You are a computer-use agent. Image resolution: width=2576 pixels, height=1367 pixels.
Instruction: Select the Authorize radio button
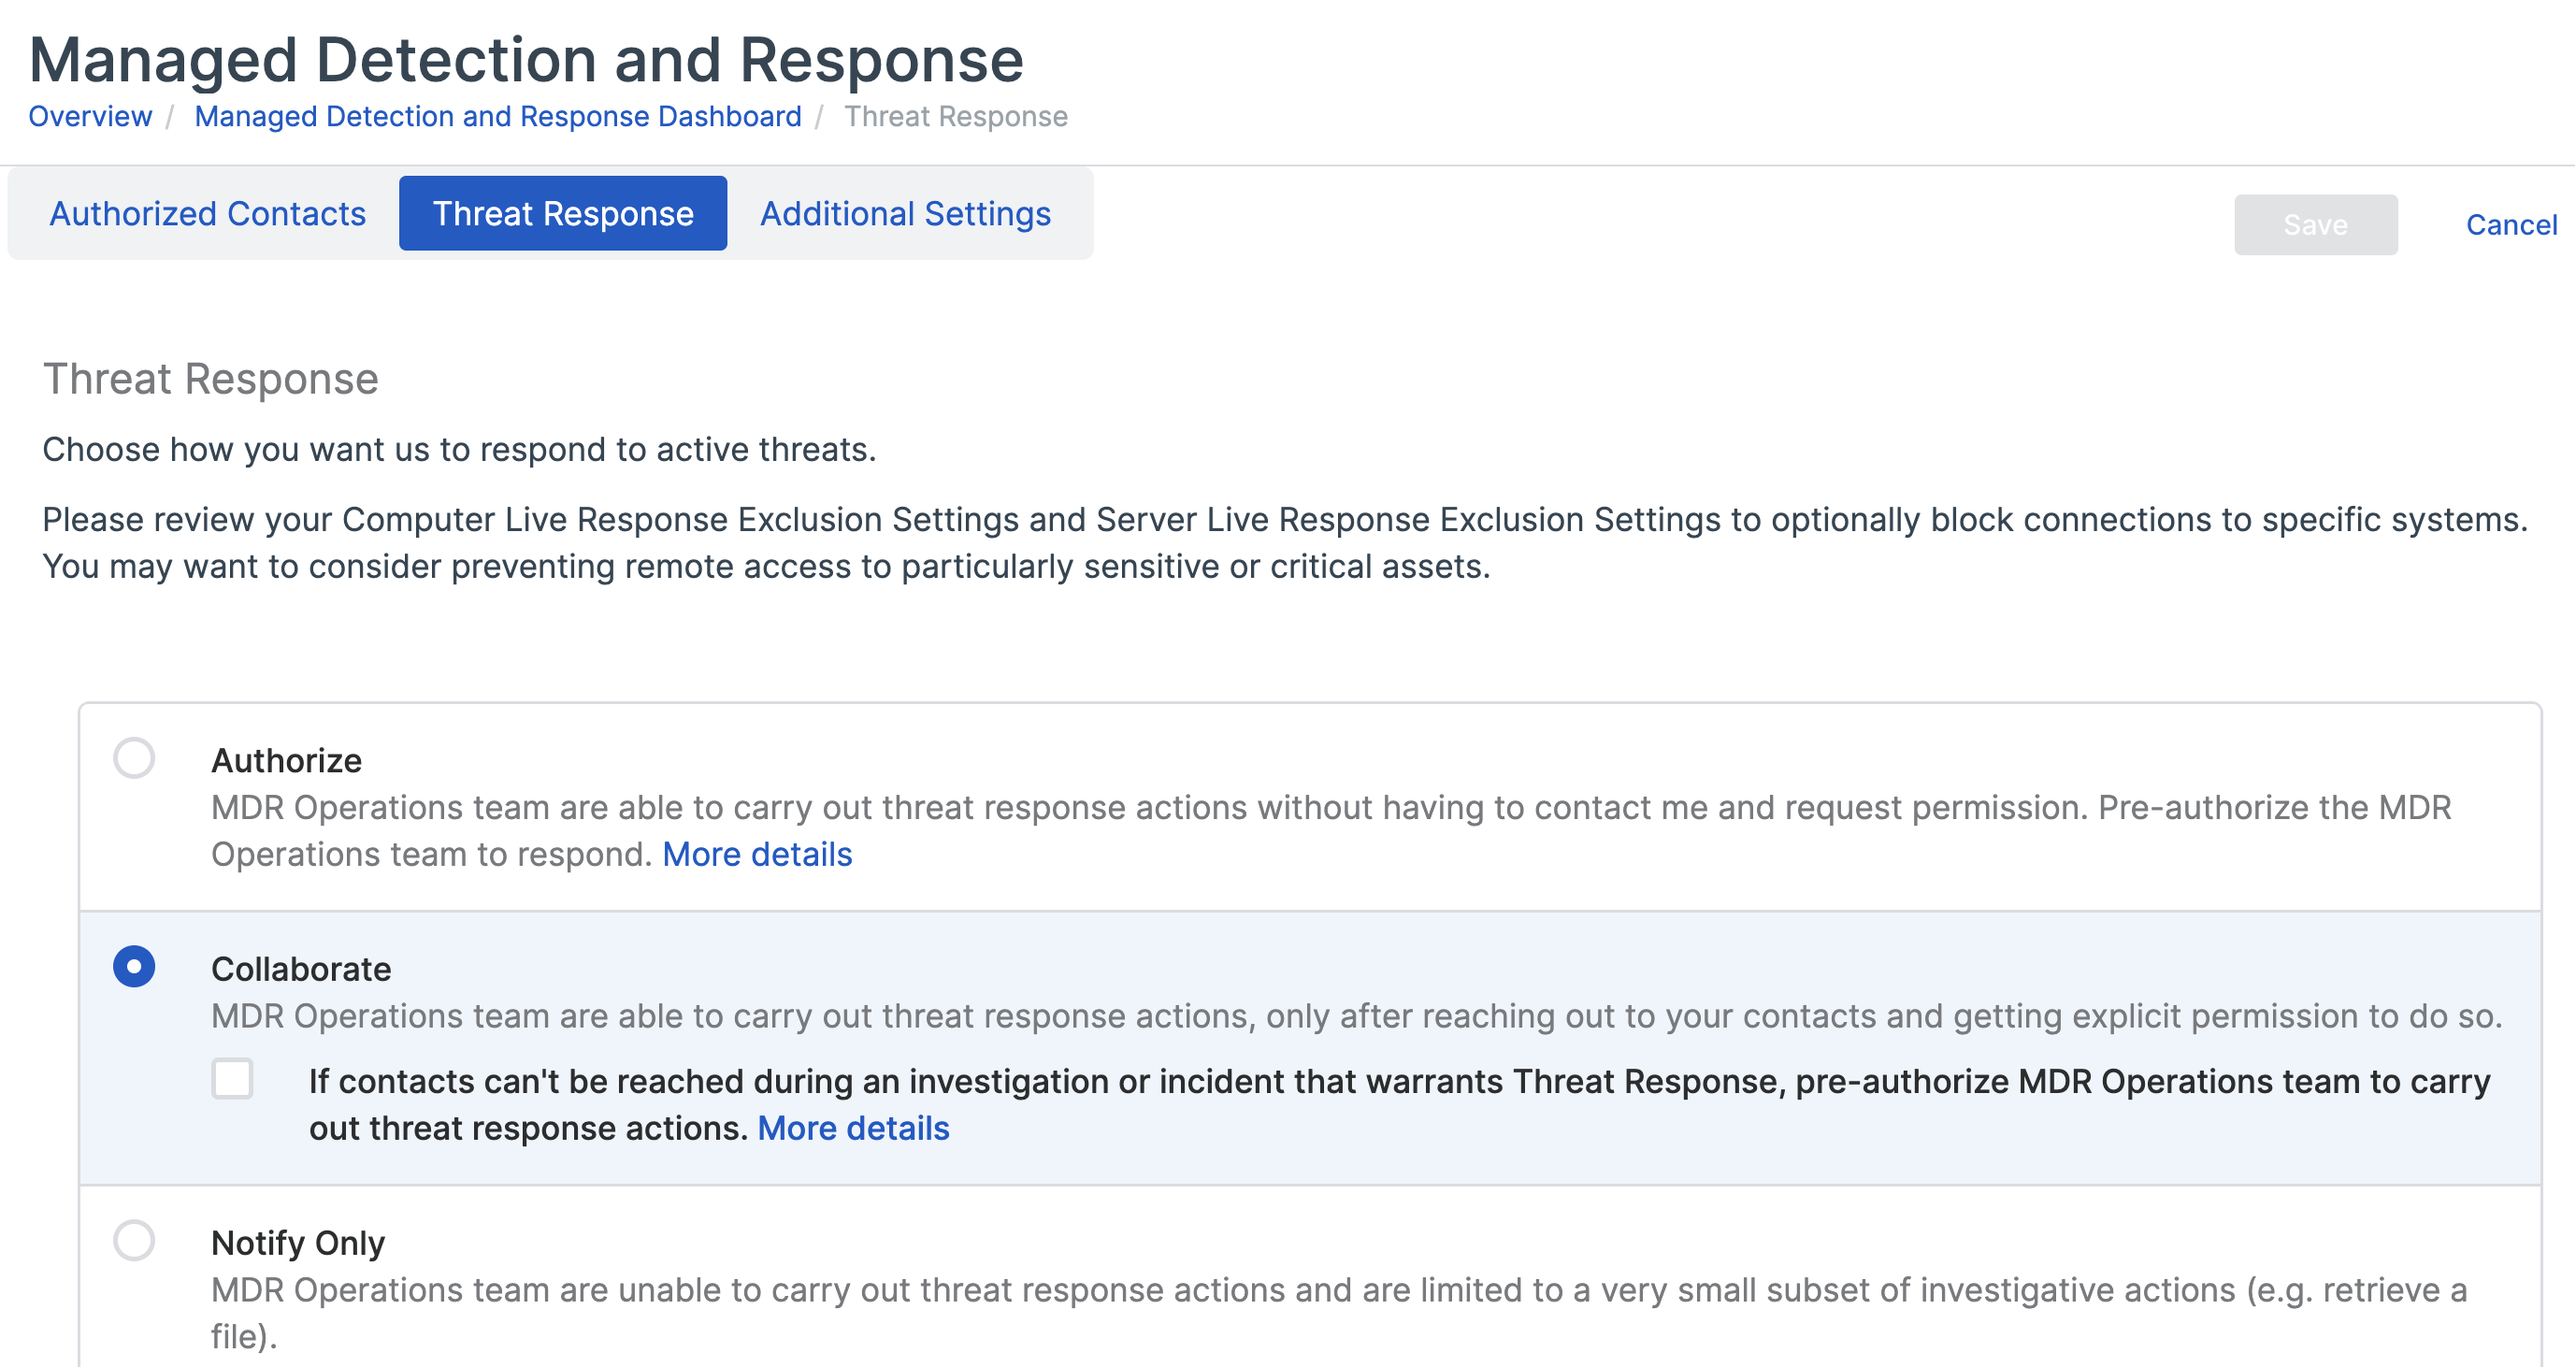tap(134, 758)
